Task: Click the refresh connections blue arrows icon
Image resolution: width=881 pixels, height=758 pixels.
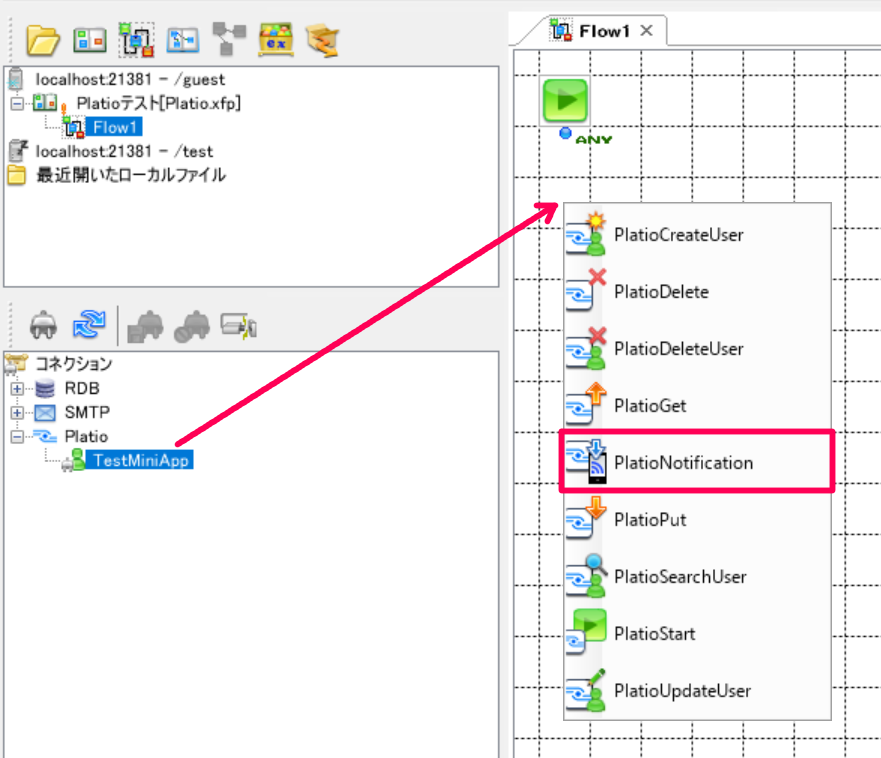Action: tap(89, 324)
